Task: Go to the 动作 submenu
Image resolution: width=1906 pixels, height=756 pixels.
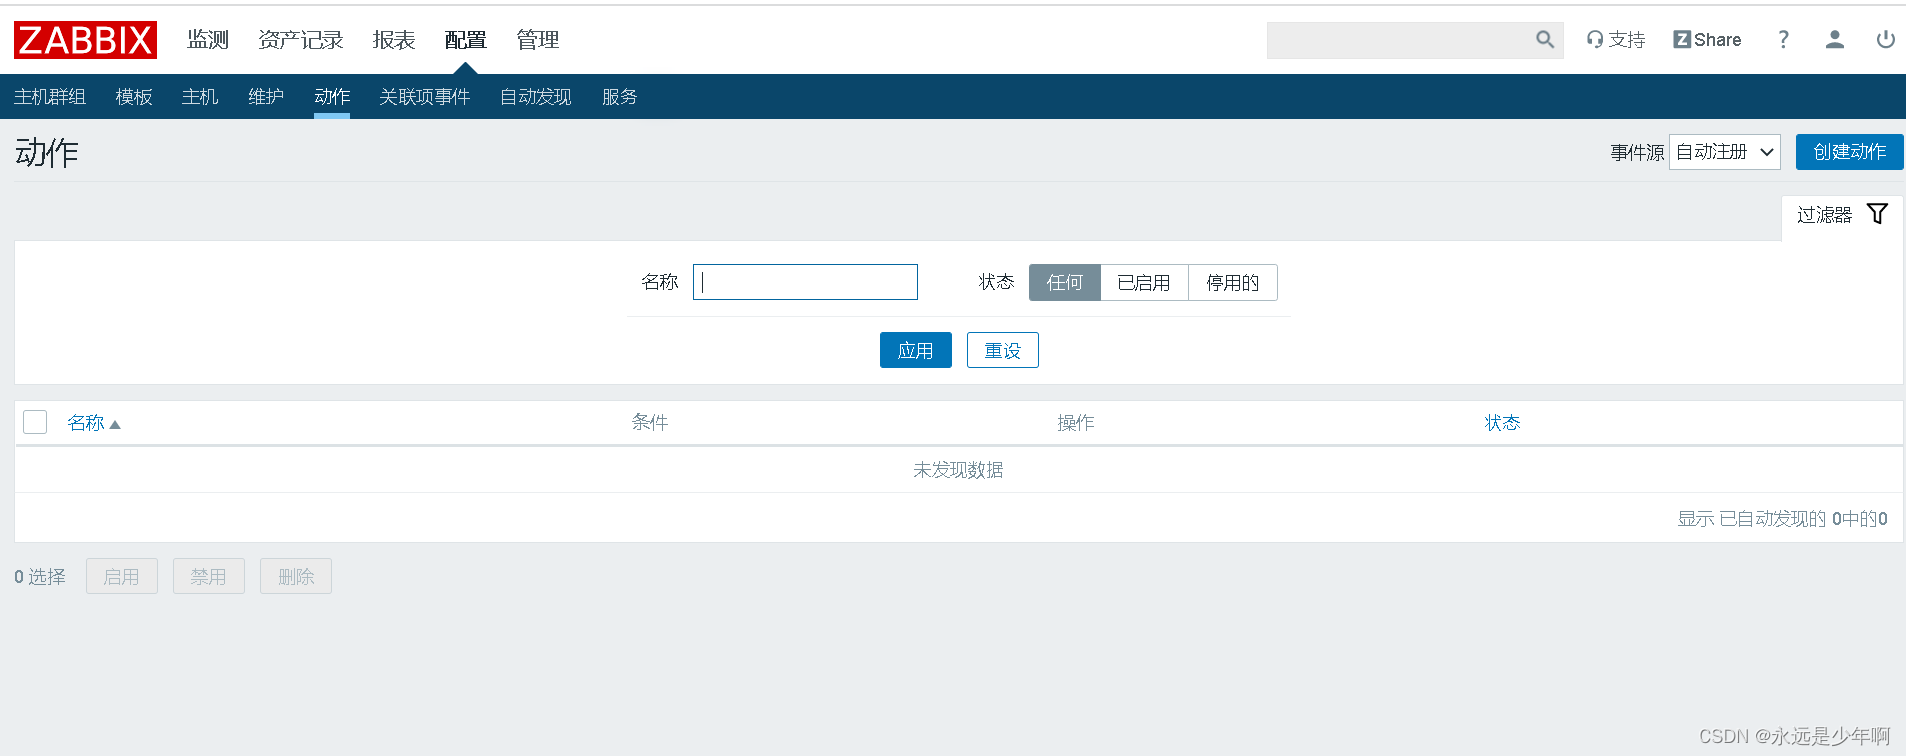Action: [x=332, y=97]
